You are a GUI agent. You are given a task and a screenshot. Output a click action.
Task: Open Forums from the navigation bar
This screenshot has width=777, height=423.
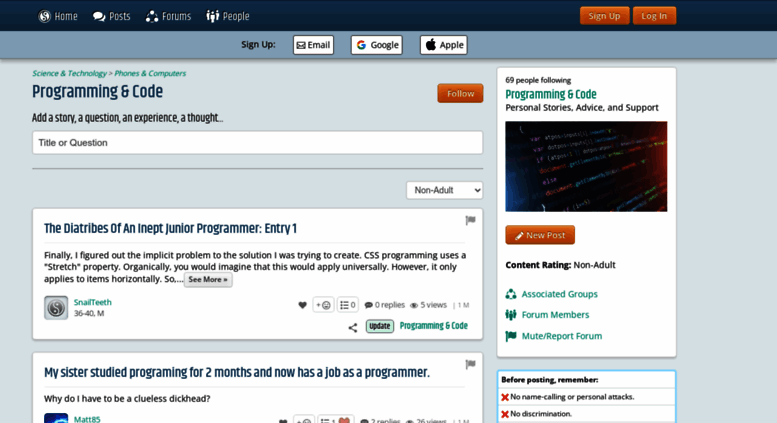(168, 16)
